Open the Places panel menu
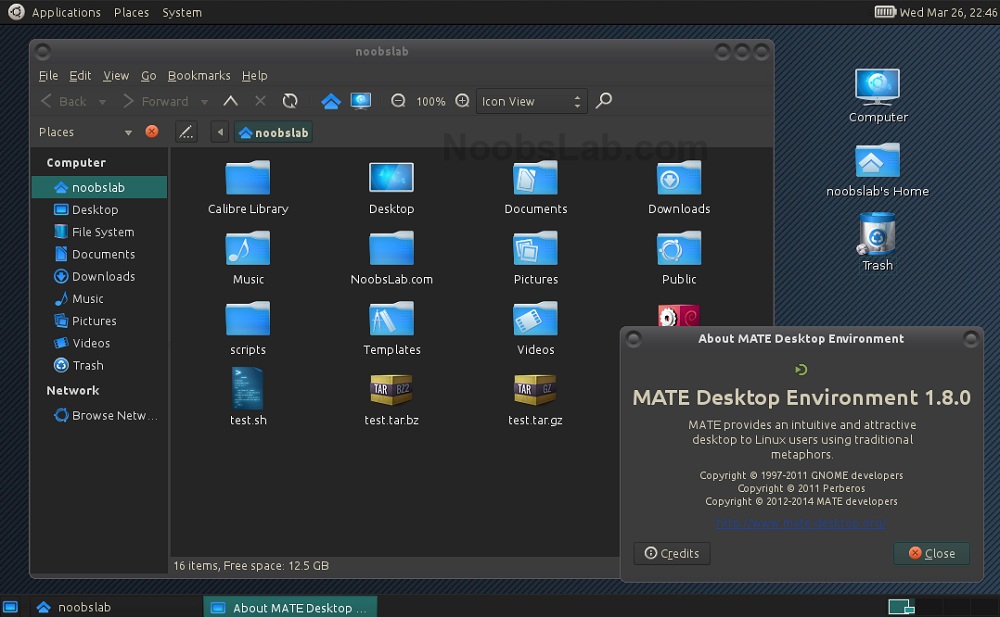Viewport: 1000px width, 617px height. [x=131, y=12]
